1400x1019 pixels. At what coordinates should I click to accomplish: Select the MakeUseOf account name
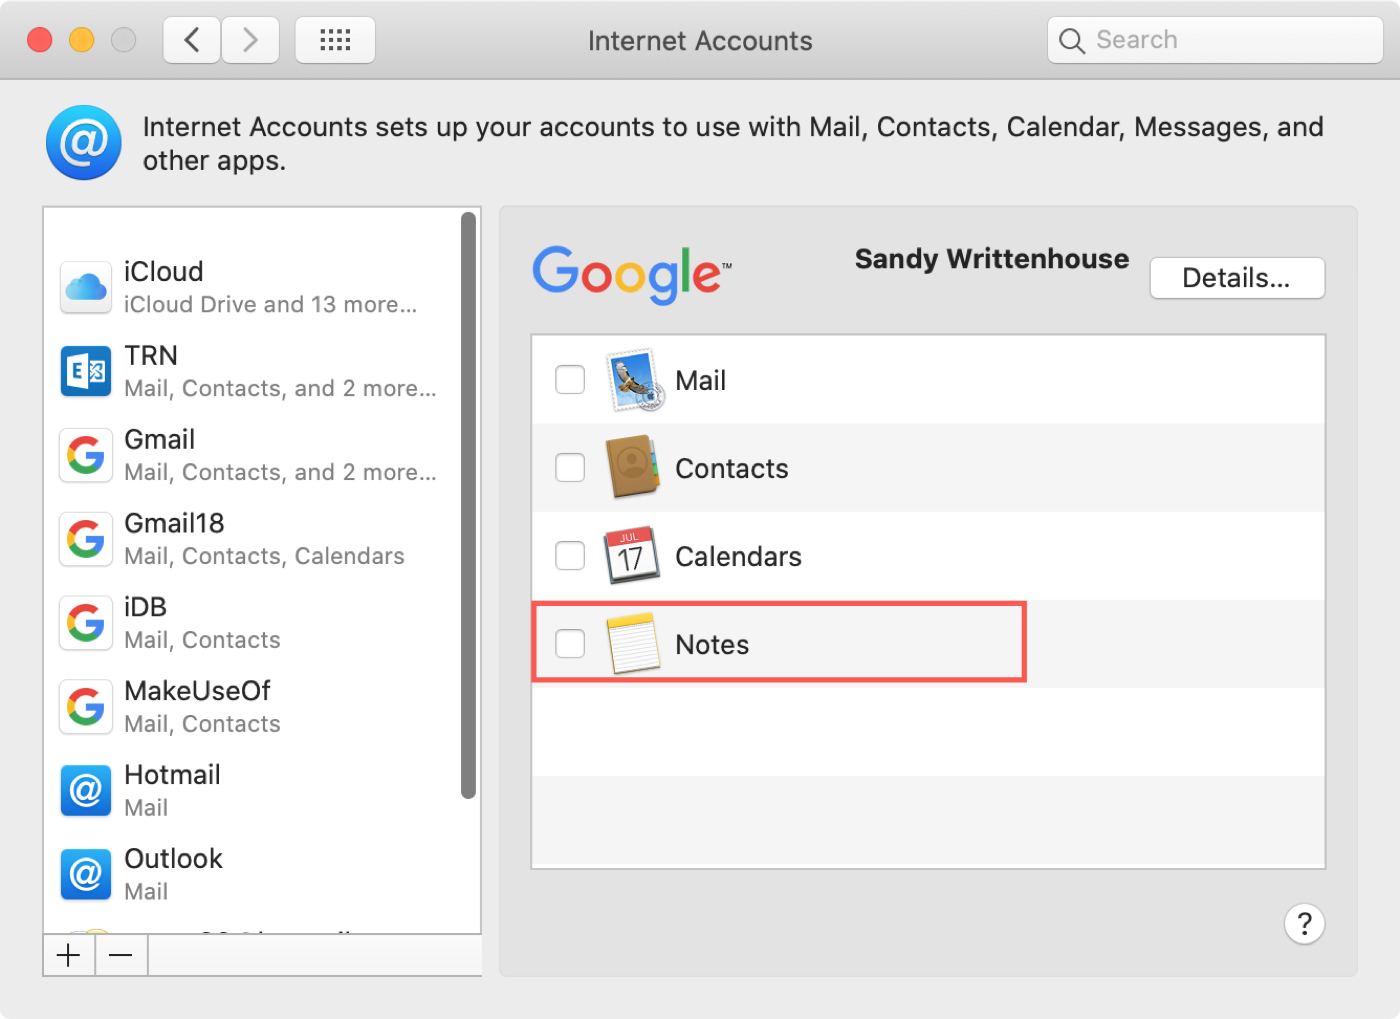point(198,691)
